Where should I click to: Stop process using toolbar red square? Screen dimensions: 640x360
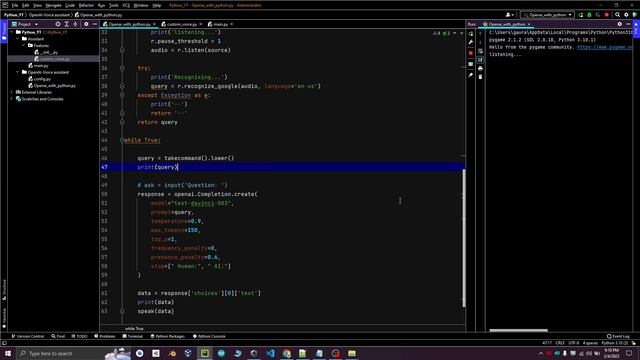[x=607, y=15]
